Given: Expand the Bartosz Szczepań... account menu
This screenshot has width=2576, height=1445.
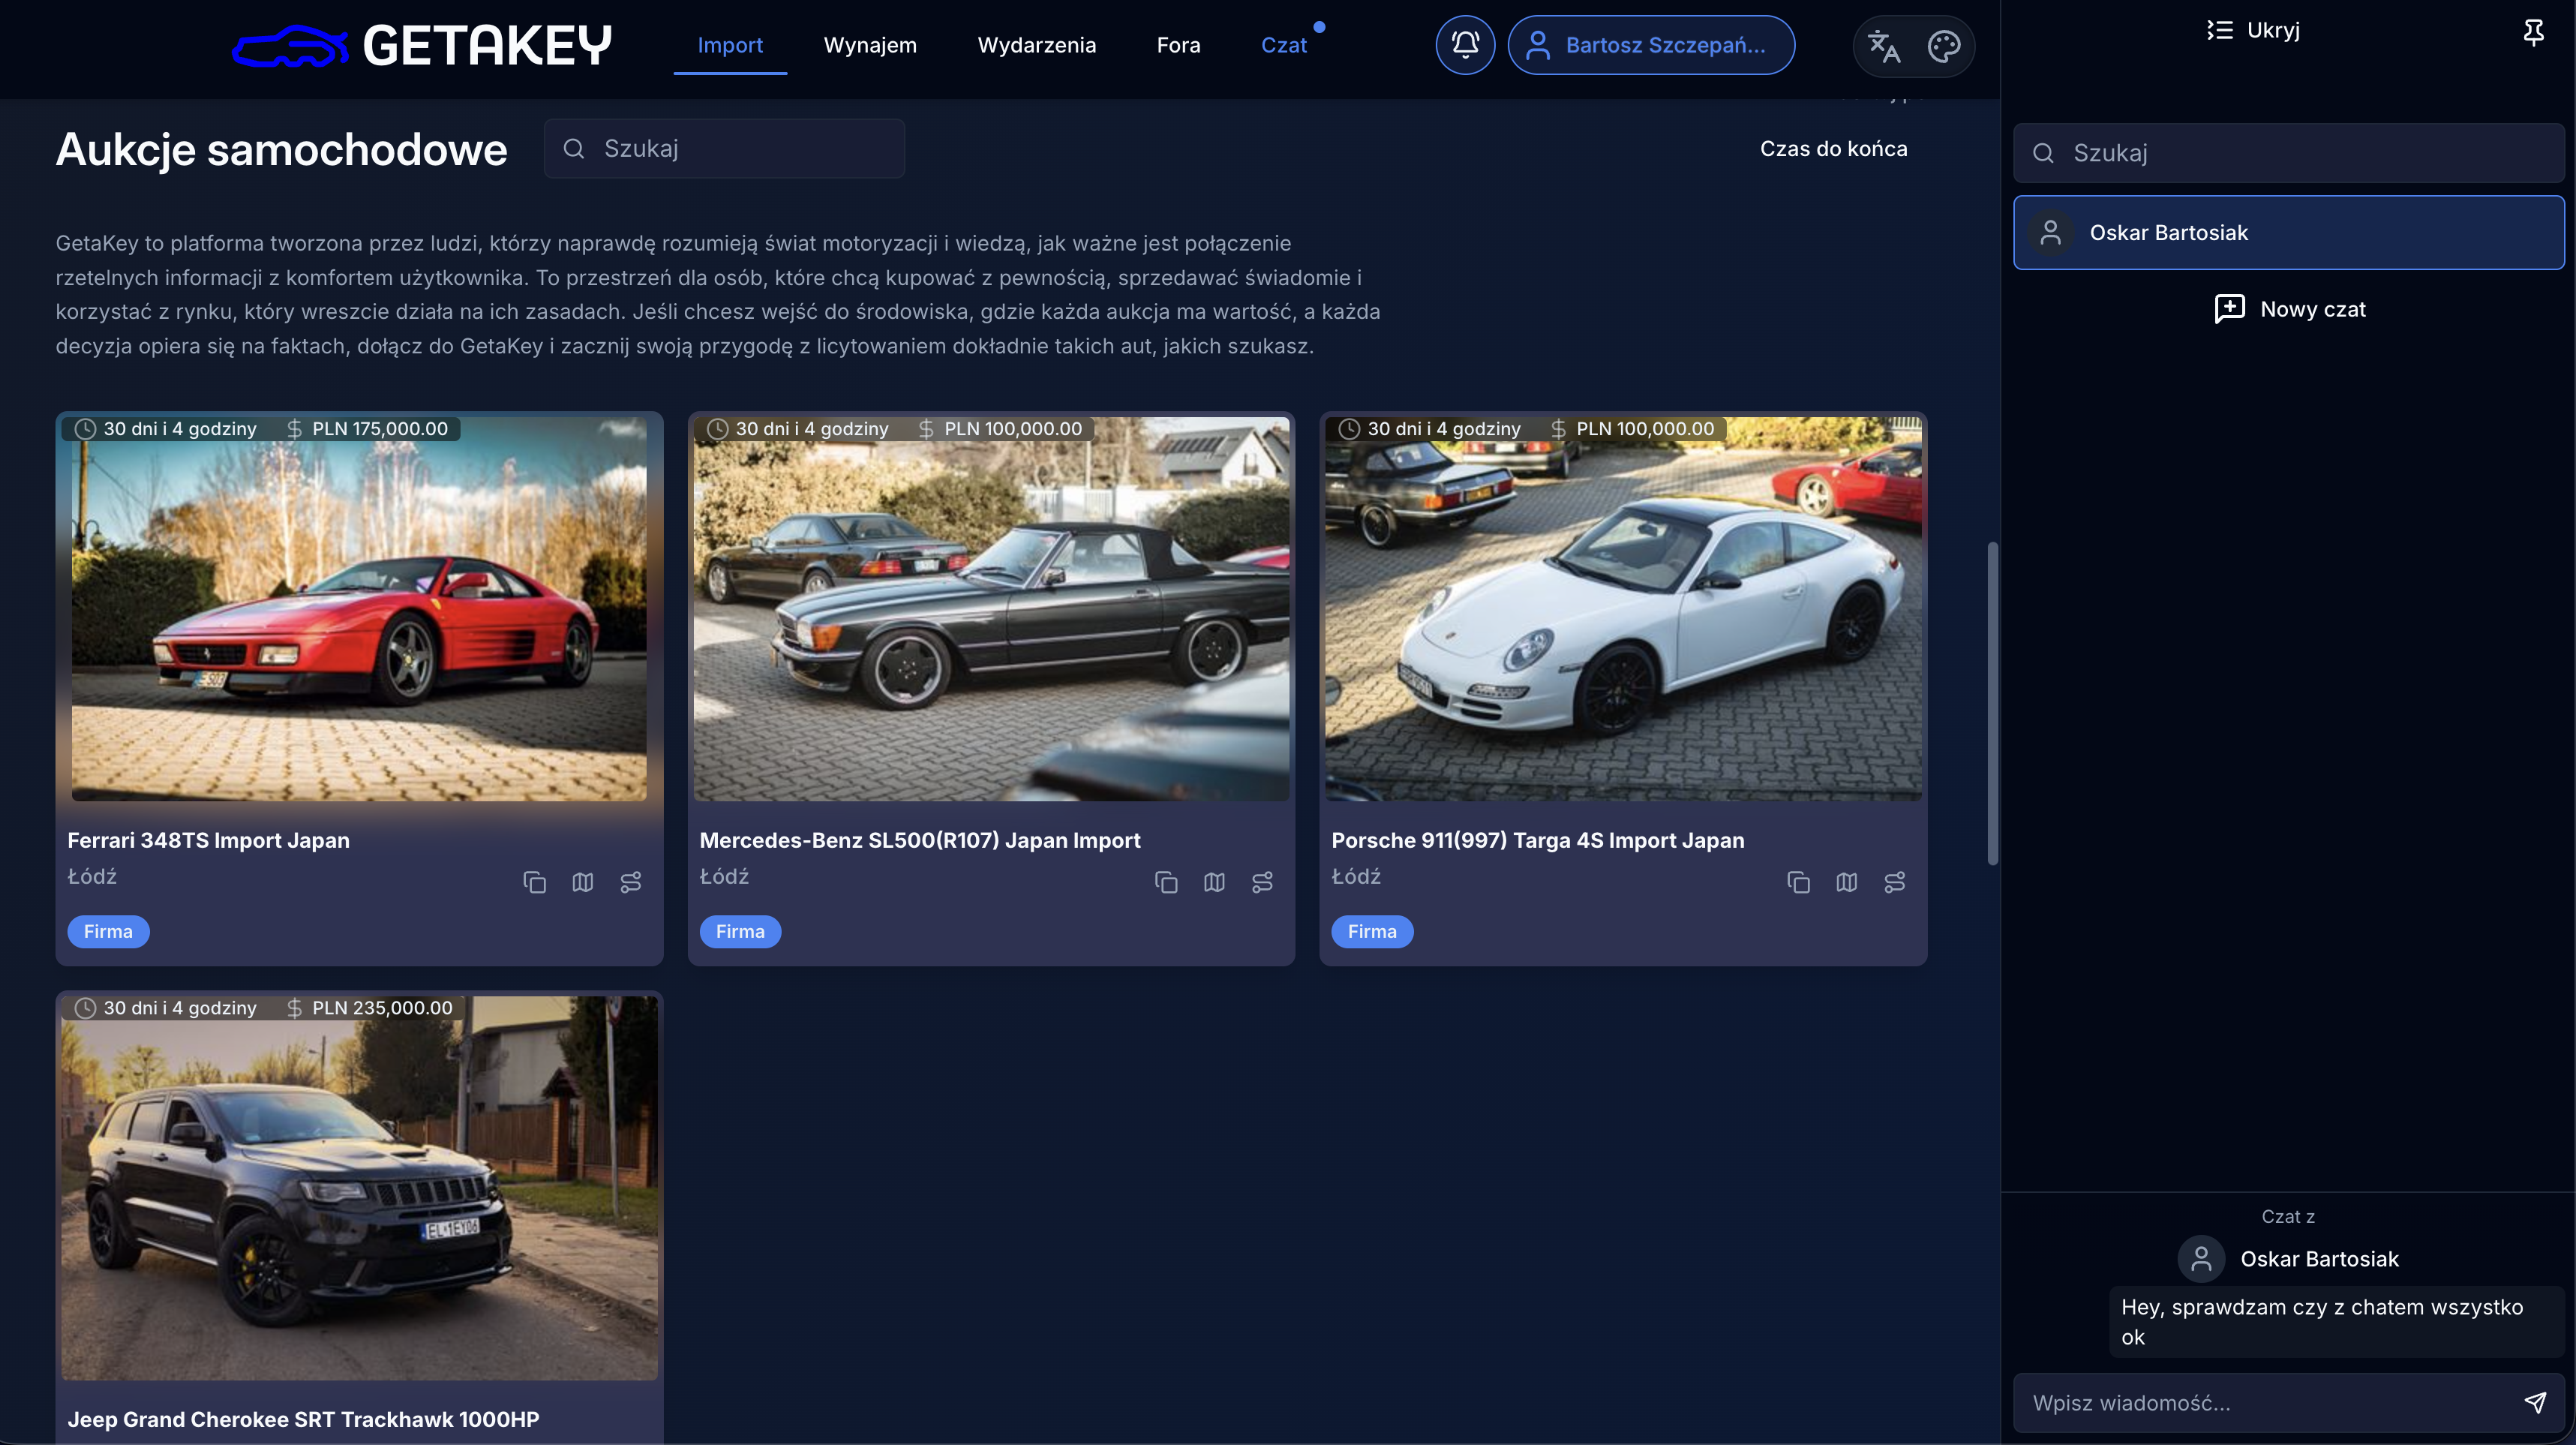Looking at the screenshot, I should point(1651,44).
